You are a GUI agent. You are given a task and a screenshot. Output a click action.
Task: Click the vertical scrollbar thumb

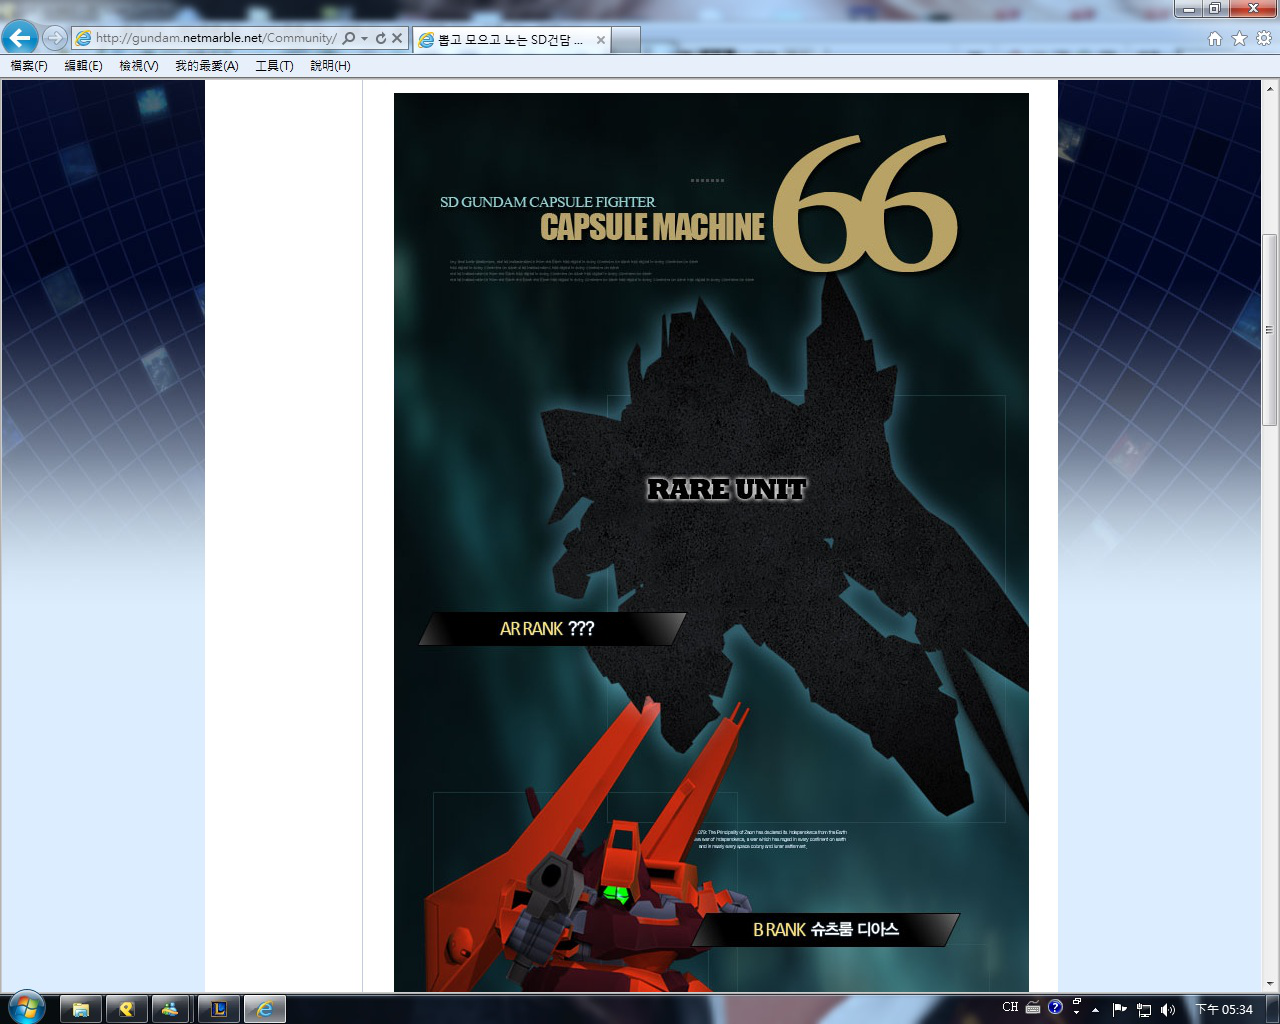pos(1269,330)
